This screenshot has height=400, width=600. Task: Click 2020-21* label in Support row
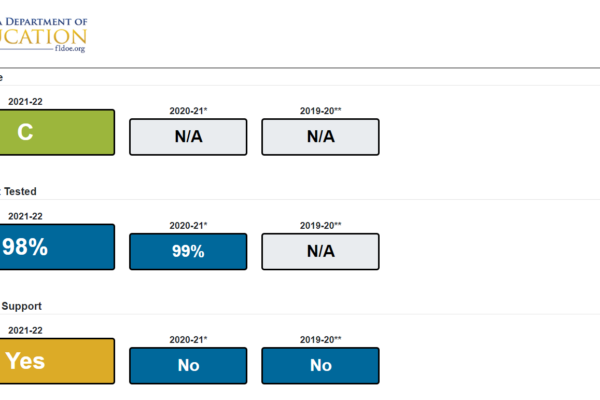pos(188,340)
